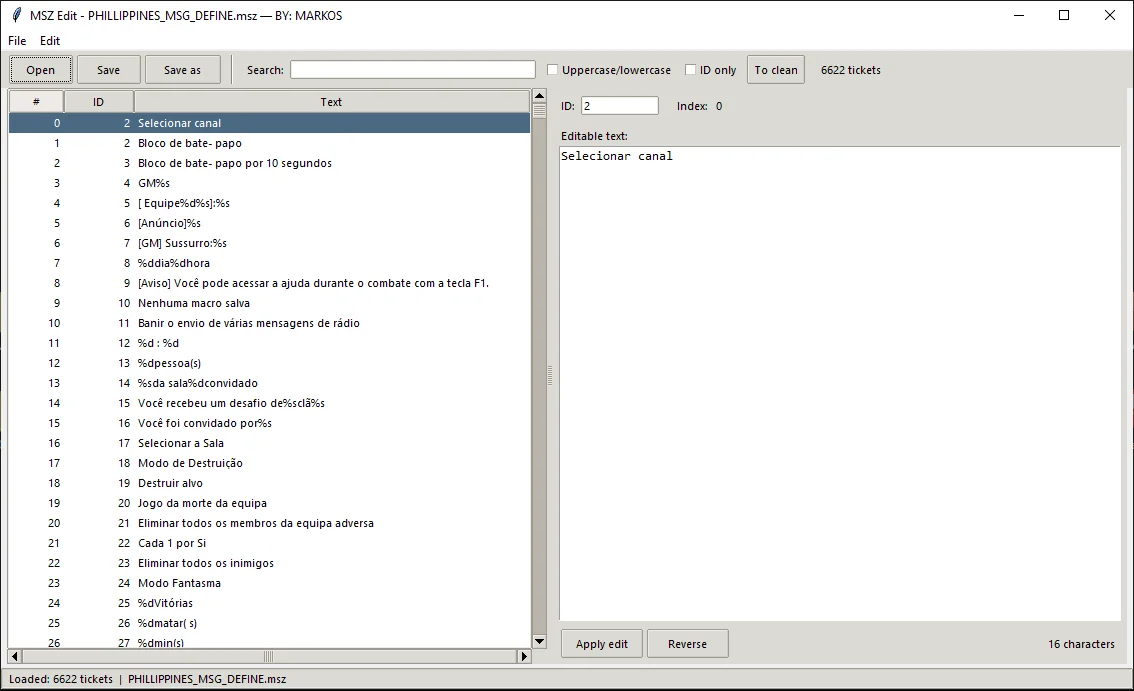The width and height of the screenshot is (1134, 691).
Task: Open the File menu
Action: pos(17,41)
